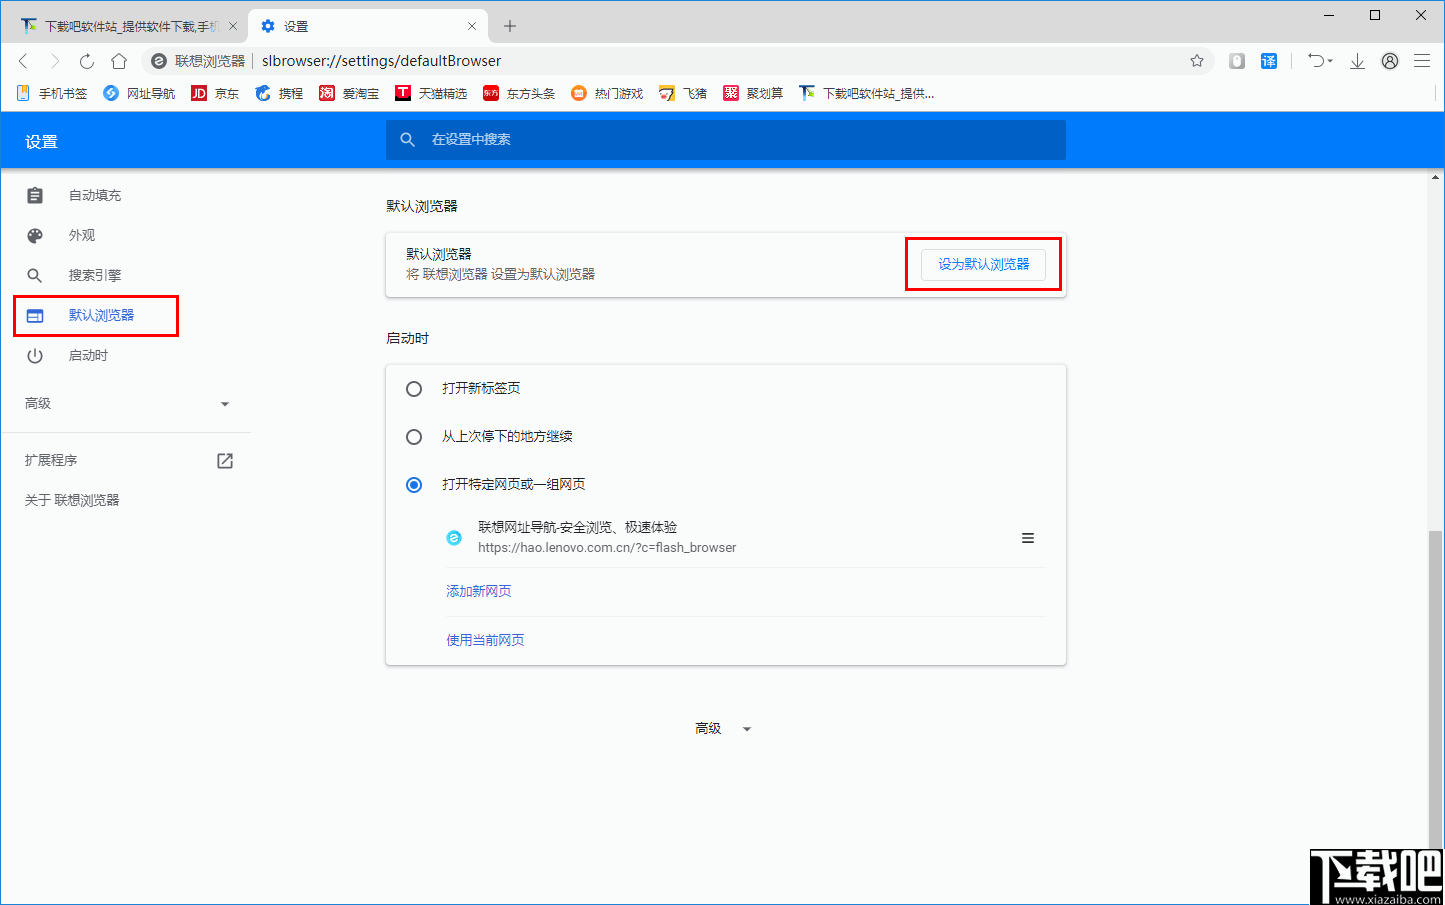Open JD shopping bookmark from bookmarks bar
Screen dimensions: 1445x905
coord(215,93)
